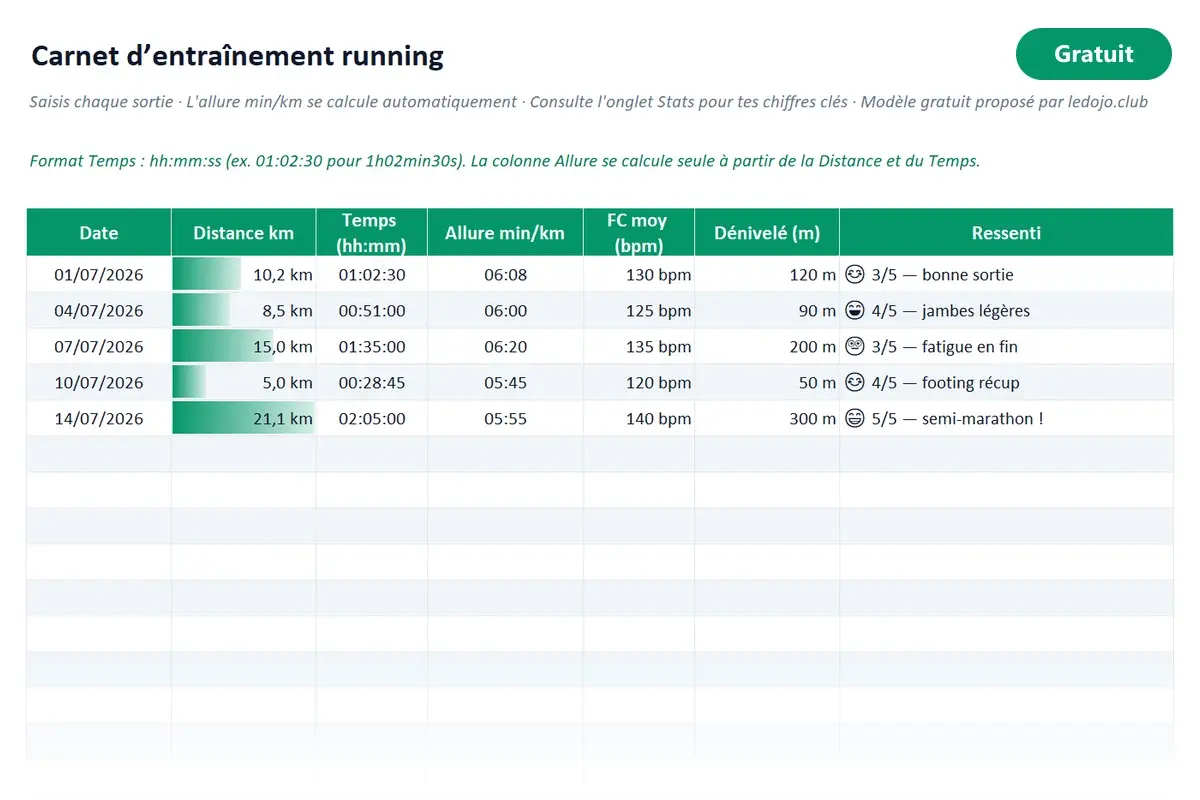Viewport: 1200px width, 800px height.
Task: Select the Distance km column header
Action: click(x=244, y=233)
